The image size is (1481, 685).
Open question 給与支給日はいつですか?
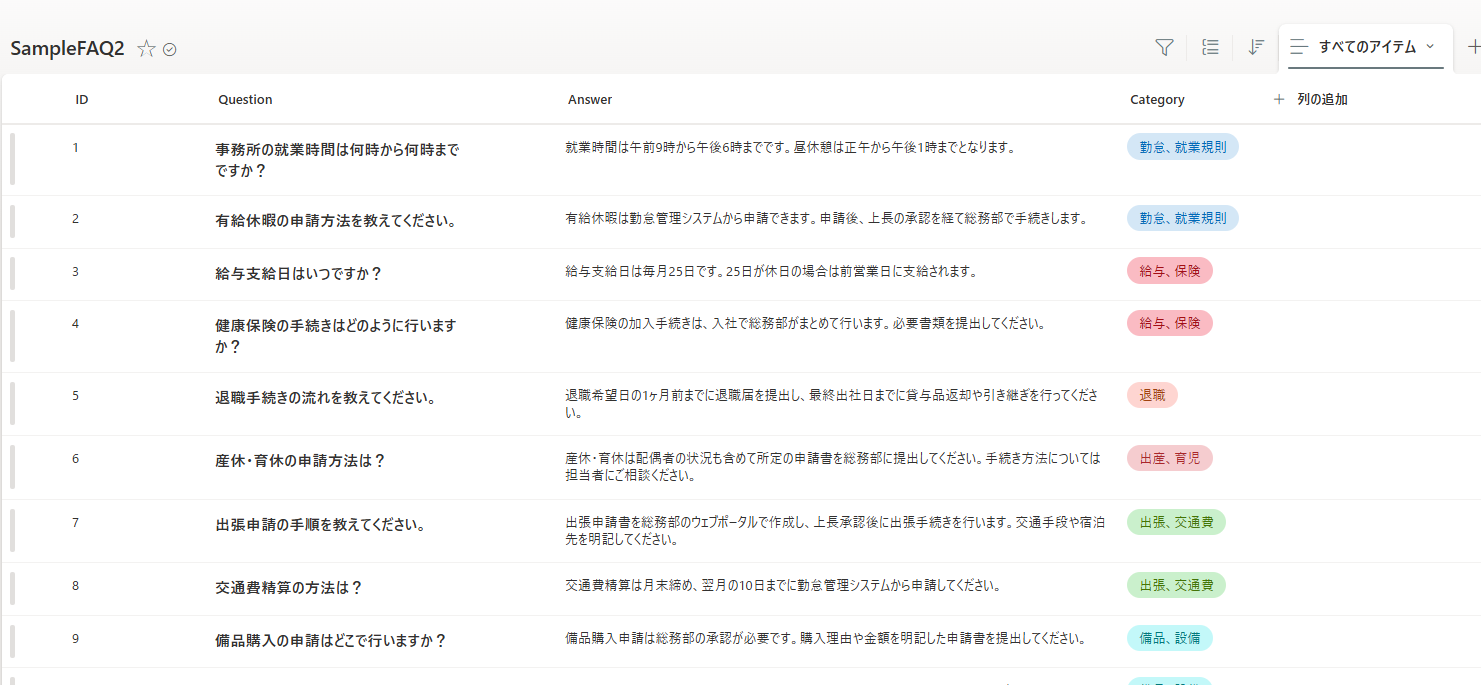[x=299, y=274]
